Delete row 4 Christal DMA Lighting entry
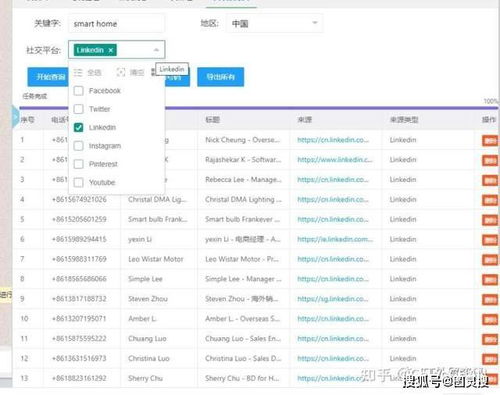500x395 pixels. click(490, 200)
